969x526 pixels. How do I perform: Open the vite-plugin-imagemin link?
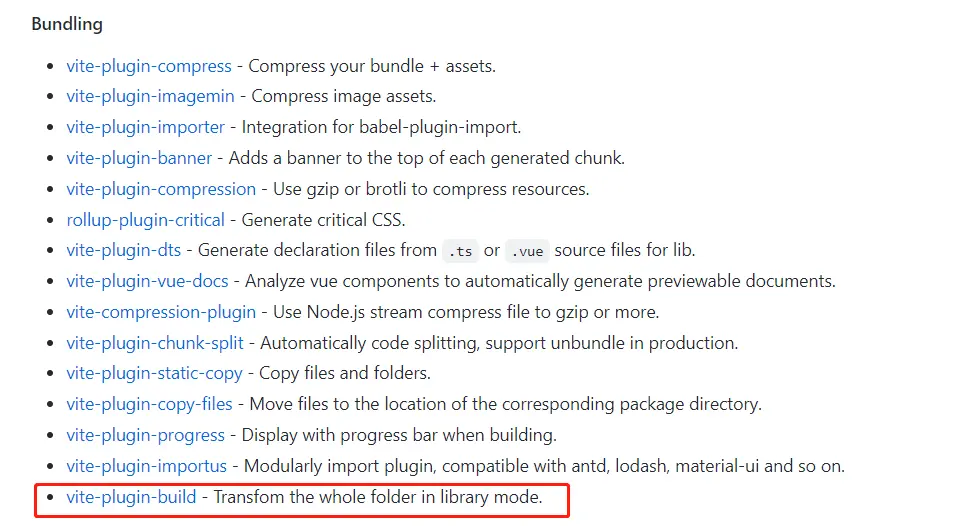150,97
